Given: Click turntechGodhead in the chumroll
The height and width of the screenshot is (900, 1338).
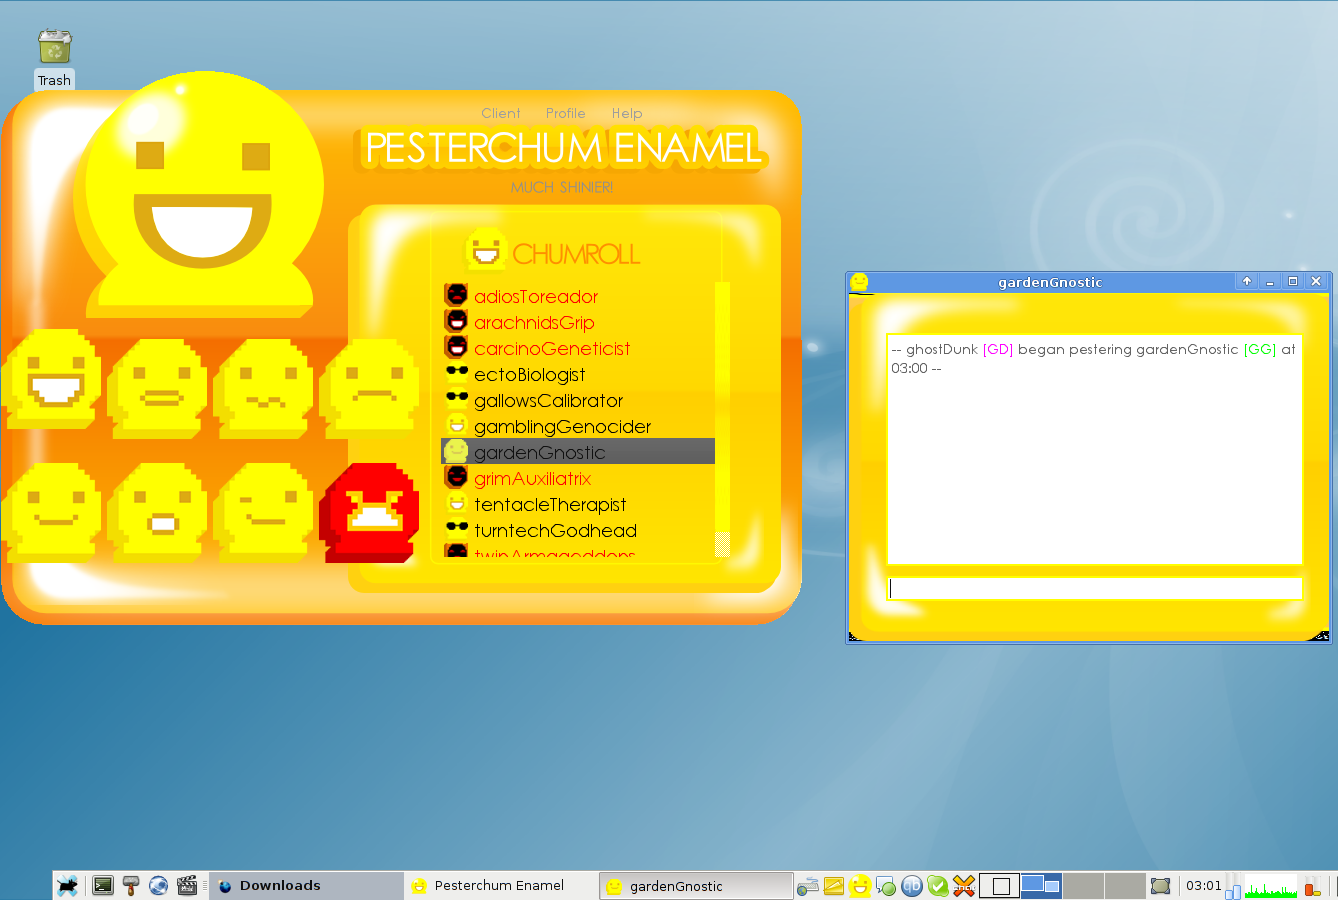Looking at the screenshot, I should click(x=555, y=531).
